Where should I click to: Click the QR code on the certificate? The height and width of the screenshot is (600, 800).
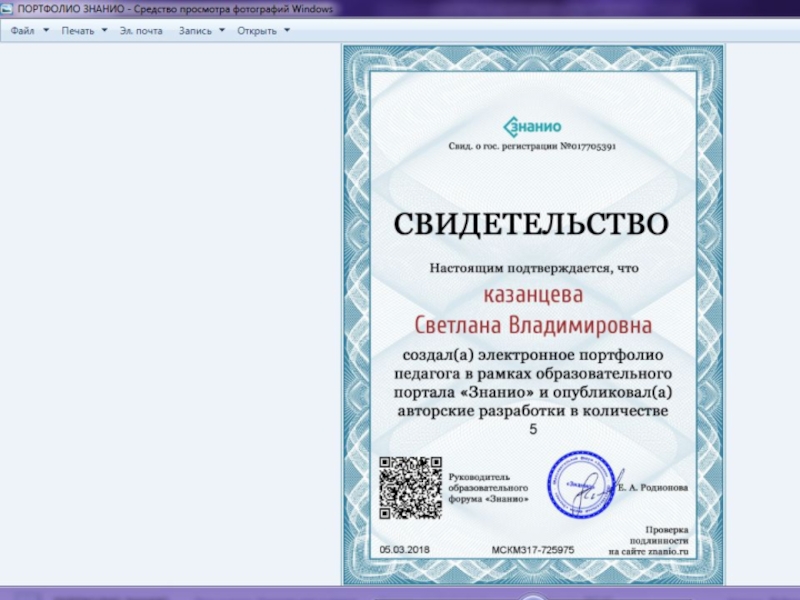click(x=410, y=488)
